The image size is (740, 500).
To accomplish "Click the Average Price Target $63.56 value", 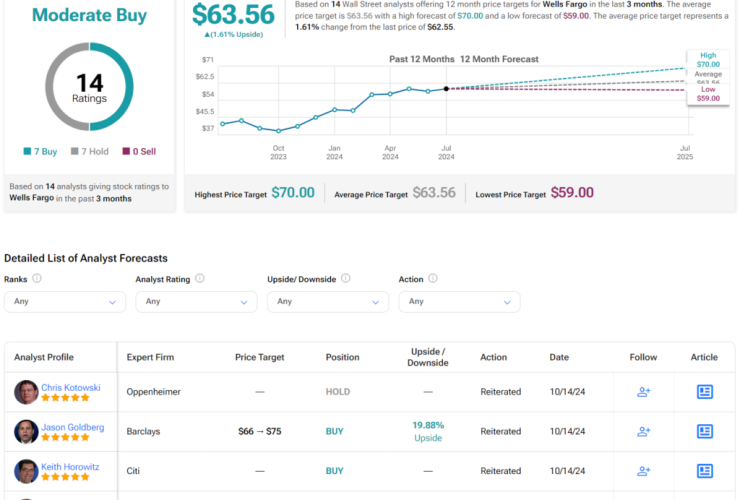I will [434, 193].
